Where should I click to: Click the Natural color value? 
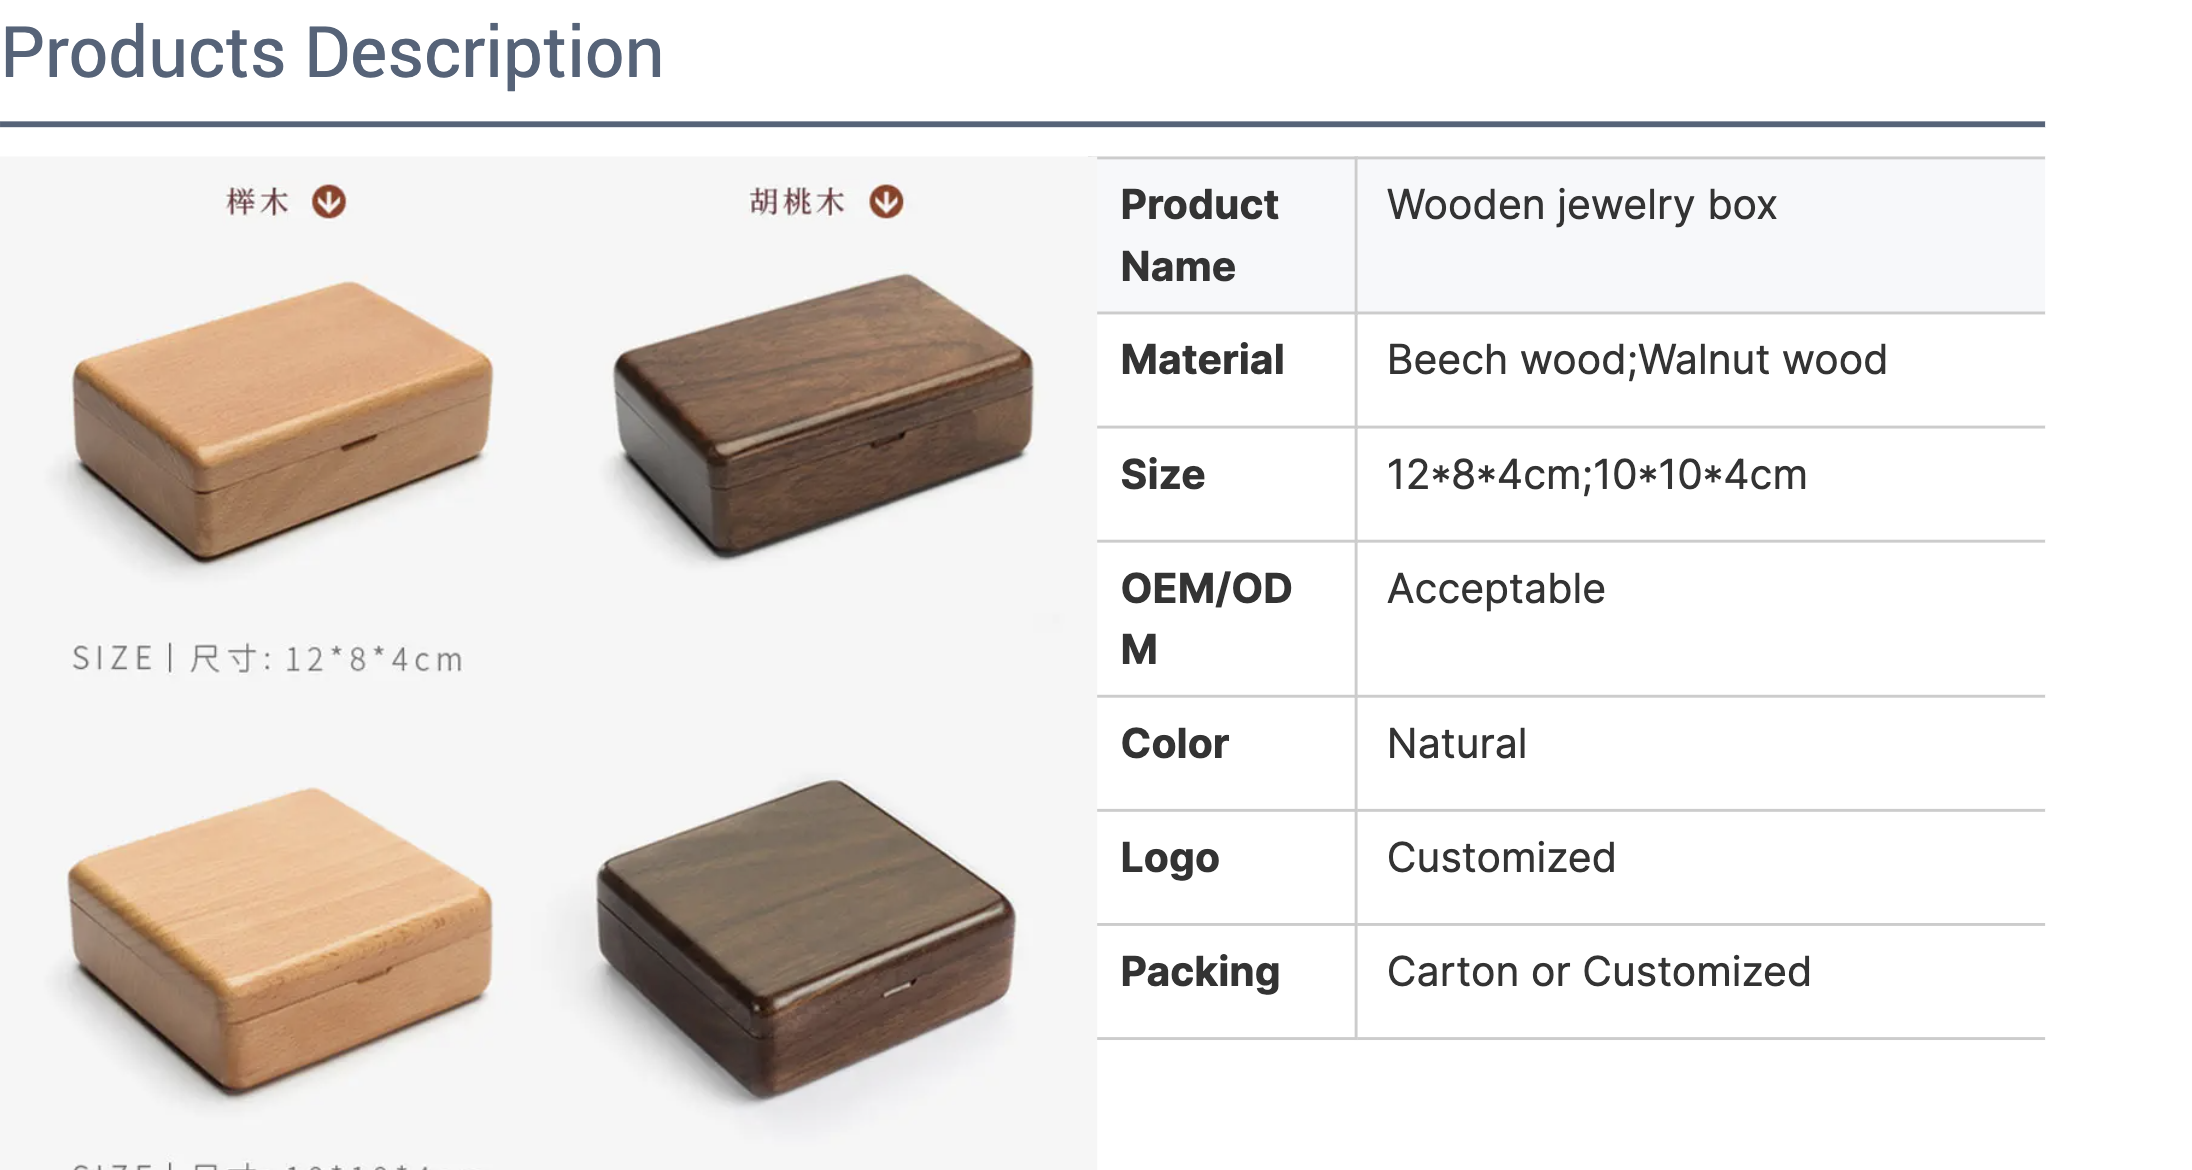[1456, 744]
